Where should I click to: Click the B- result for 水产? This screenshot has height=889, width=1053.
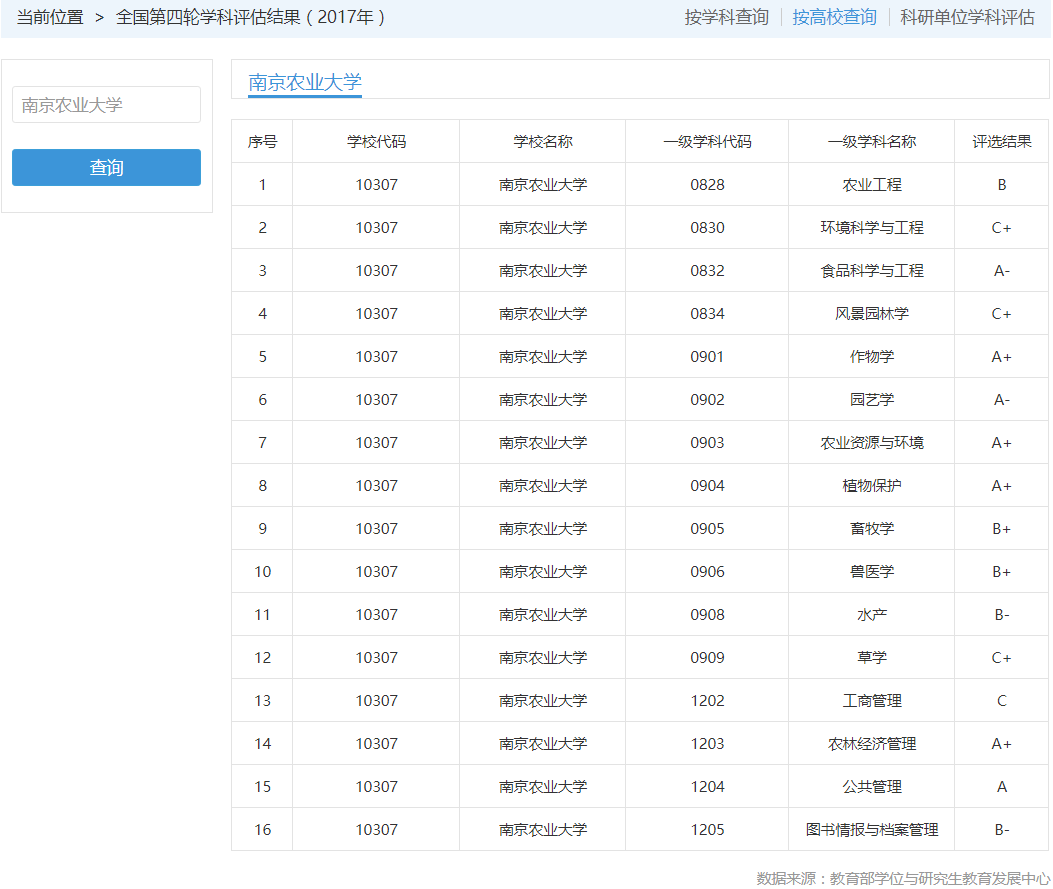(1001, 614)
